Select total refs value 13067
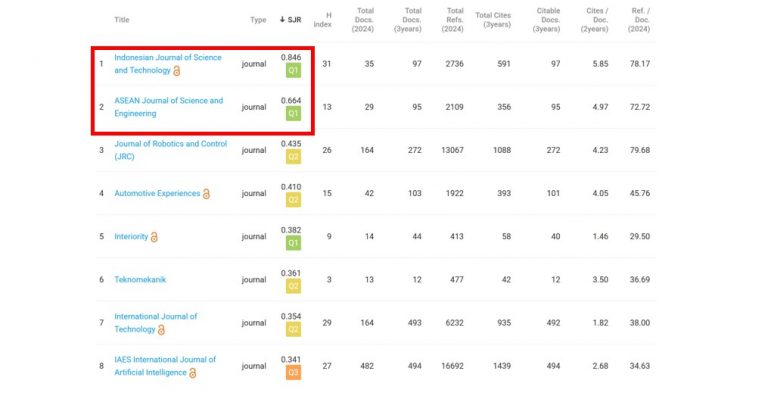 453,150
